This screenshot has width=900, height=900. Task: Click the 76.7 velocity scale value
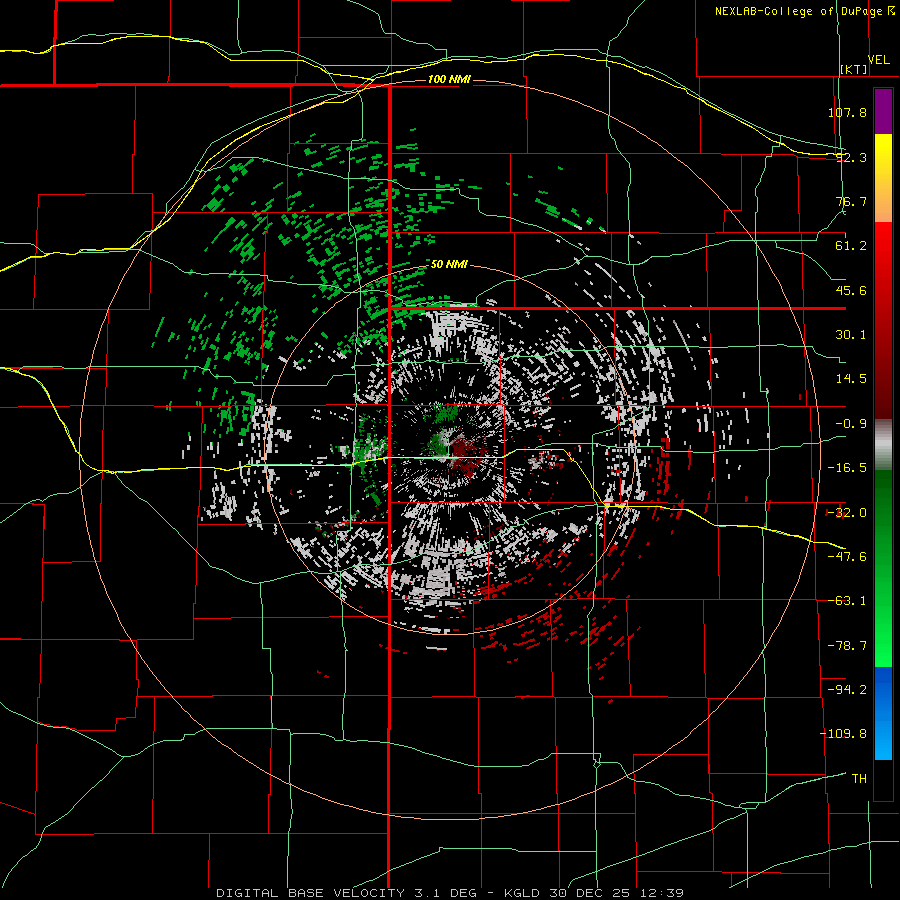[851, 201]
